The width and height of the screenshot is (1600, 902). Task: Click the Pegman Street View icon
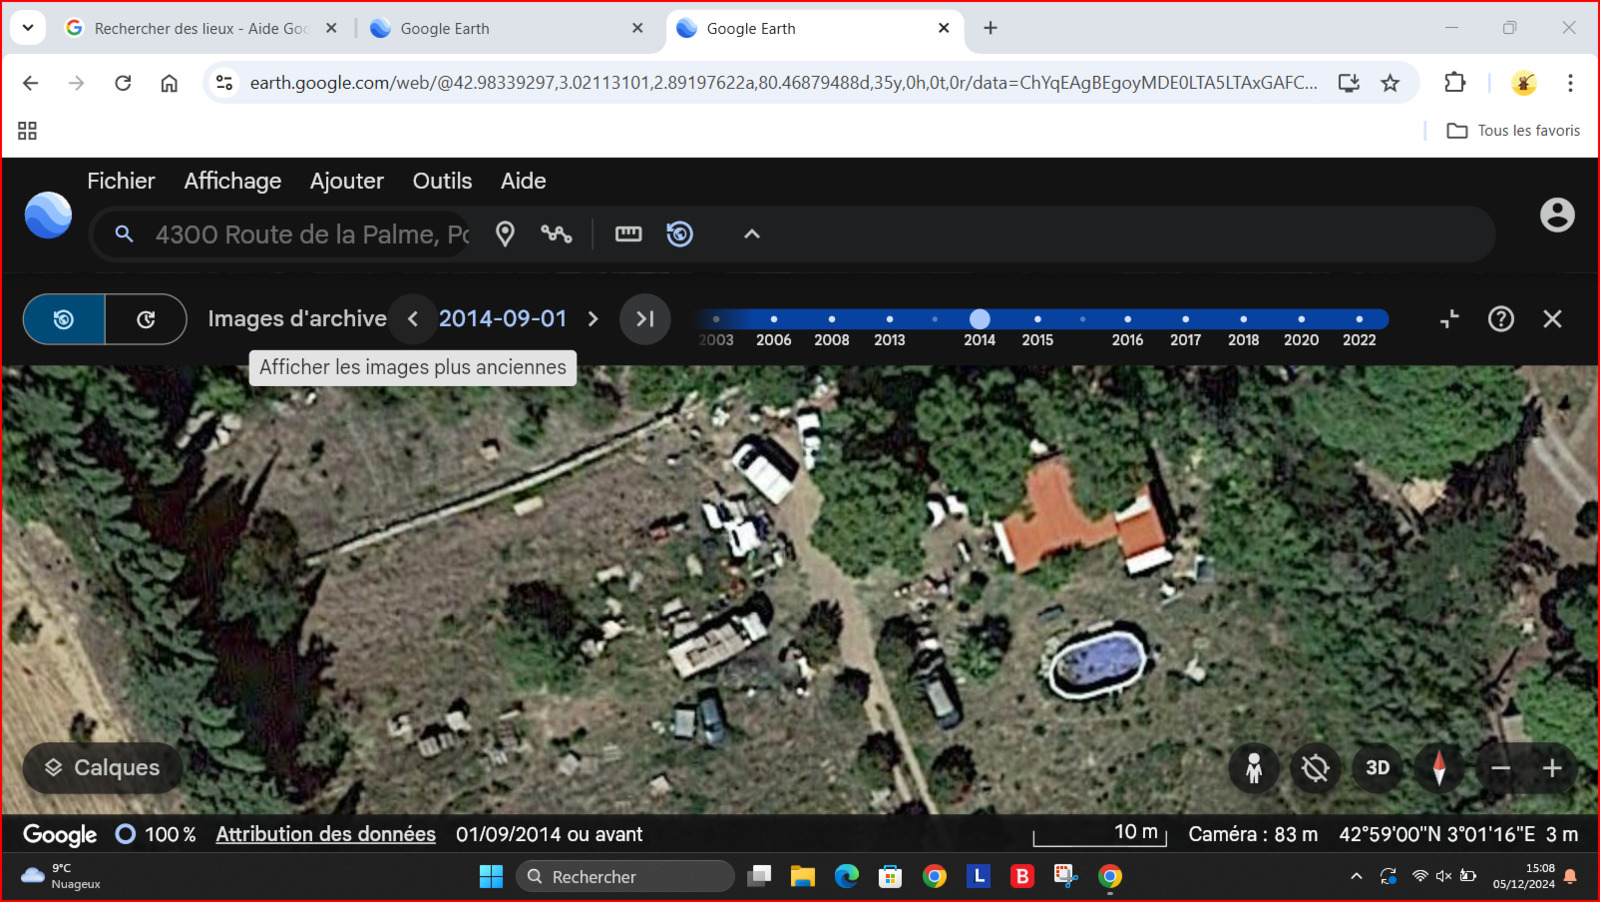(1253, 768)
